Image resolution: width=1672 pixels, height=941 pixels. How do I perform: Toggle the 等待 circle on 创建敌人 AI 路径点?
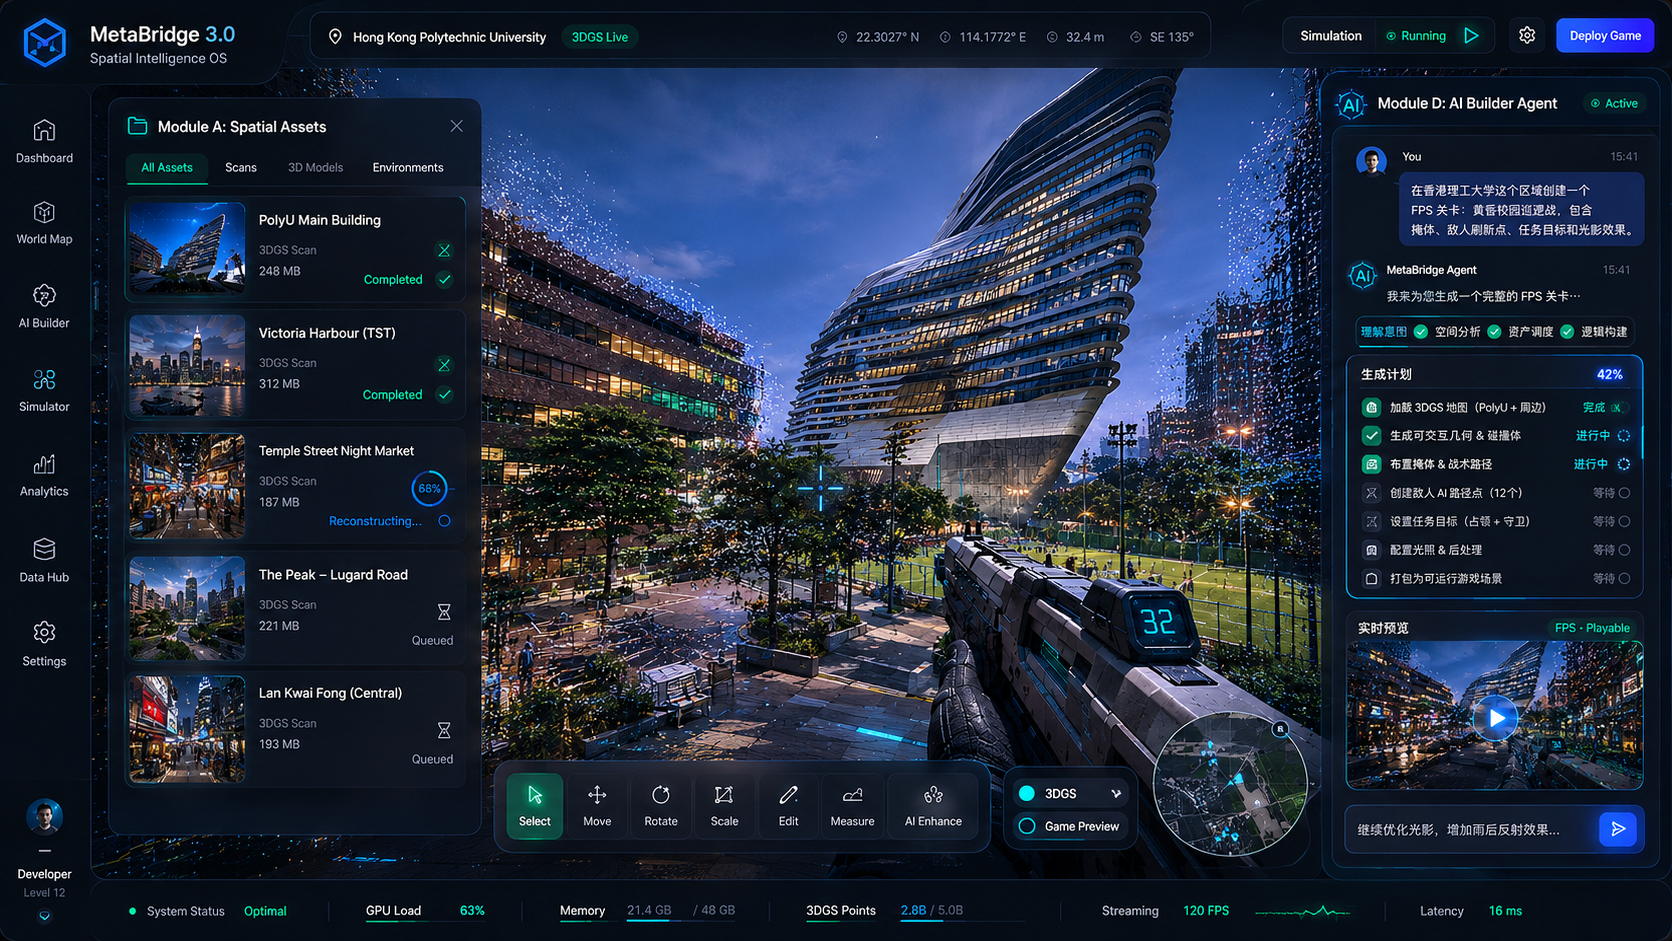1624,493
